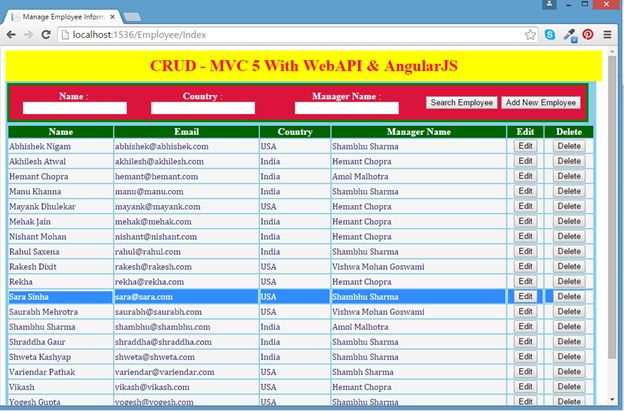624x411 pixels.
Task: Close the Manage Employee Information tab
Action: tap(112, 17)
